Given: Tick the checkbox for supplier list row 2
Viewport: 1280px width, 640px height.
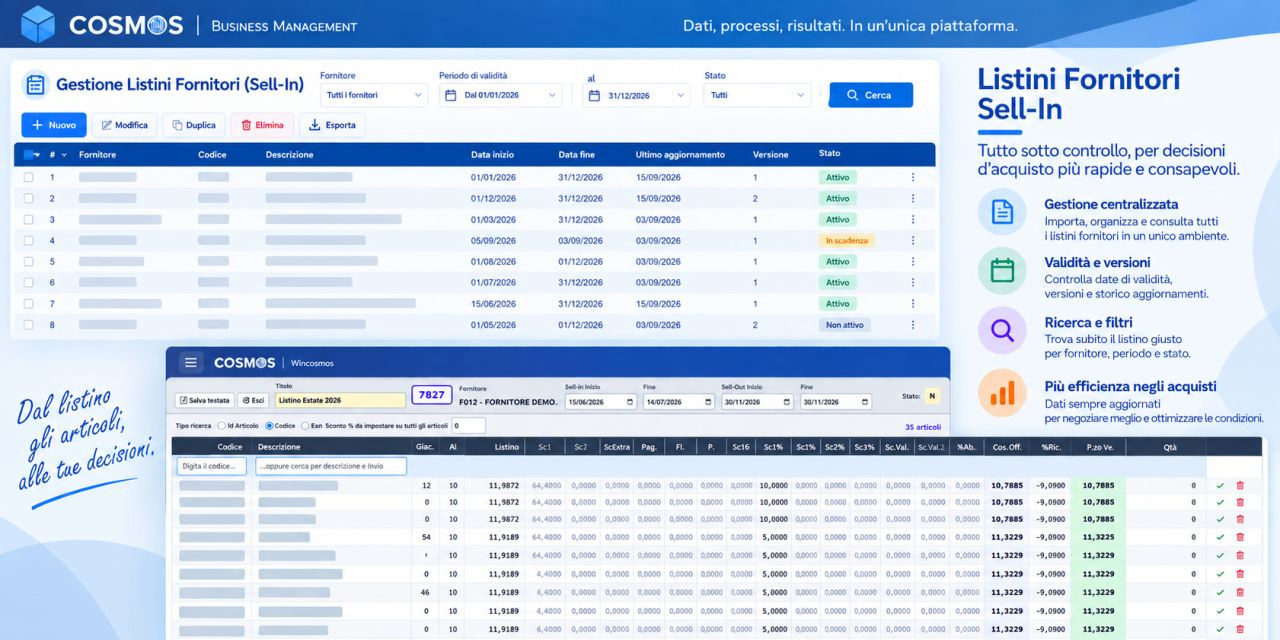Looking at the screenshot, I should pyautogui.click(x=28, y=198).
